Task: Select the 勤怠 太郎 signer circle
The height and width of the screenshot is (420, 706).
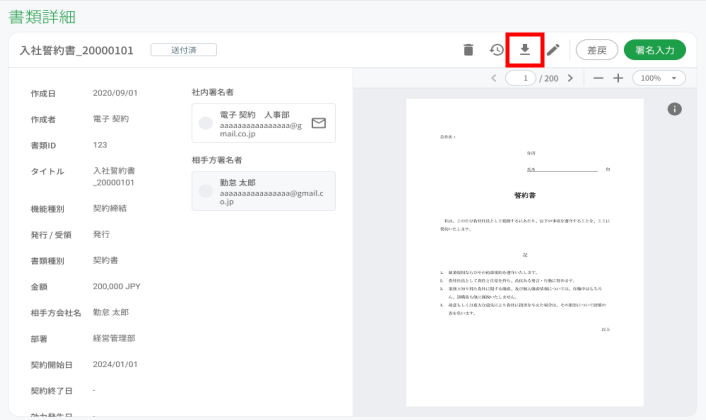Action: tap(206, 191)
